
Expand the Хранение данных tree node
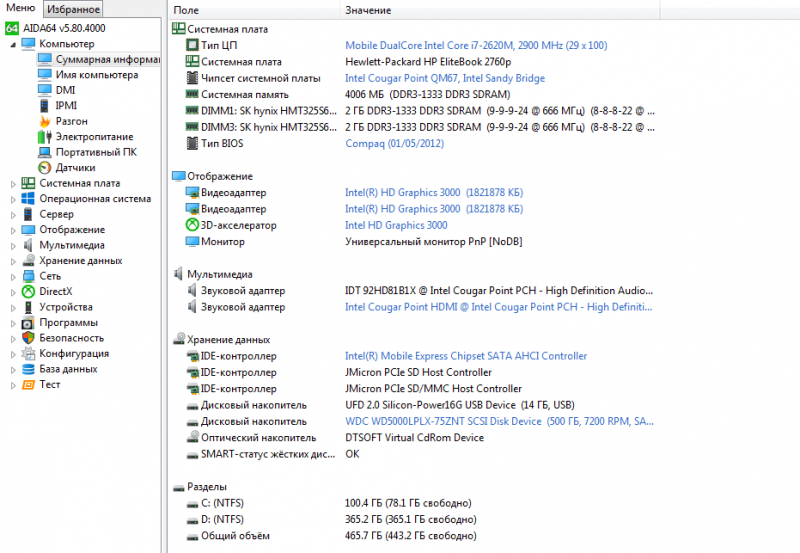click(13, 261)
